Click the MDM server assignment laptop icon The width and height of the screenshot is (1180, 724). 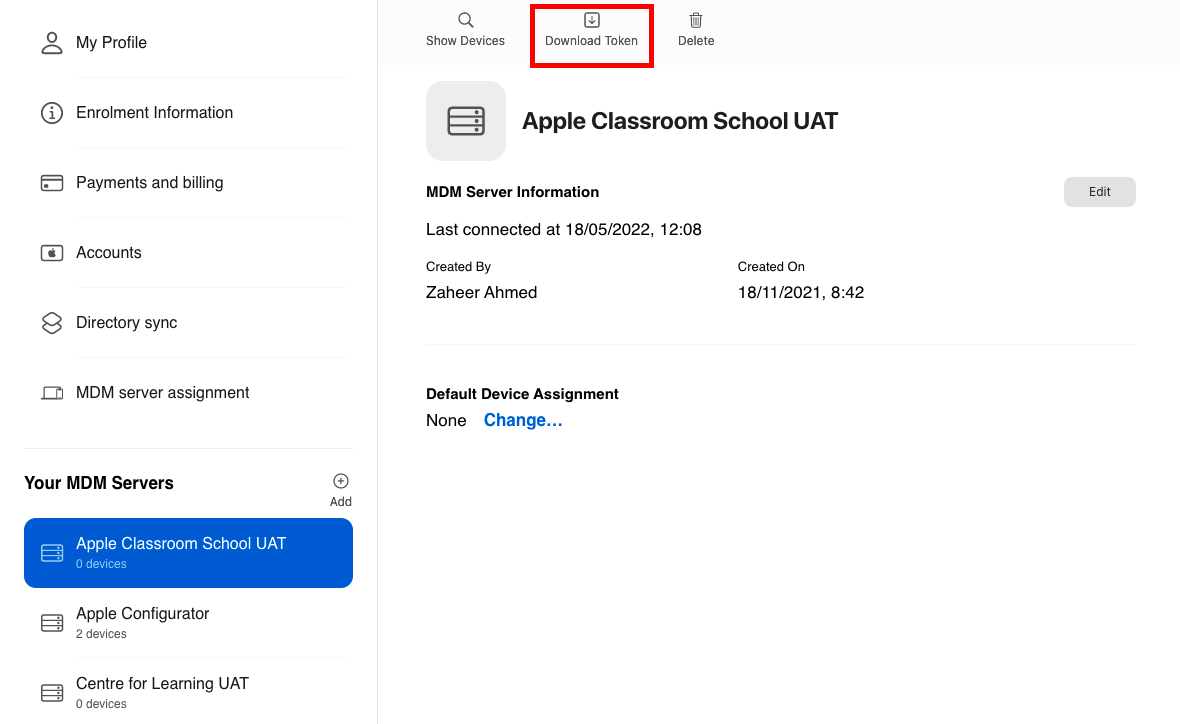[52, 393]
